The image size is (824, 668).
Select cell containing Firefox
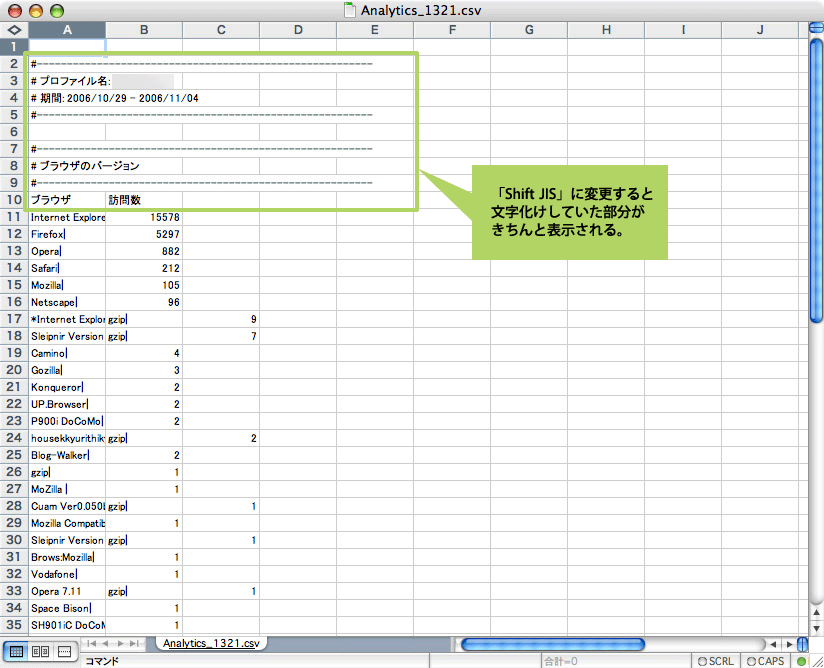(66, 234)
